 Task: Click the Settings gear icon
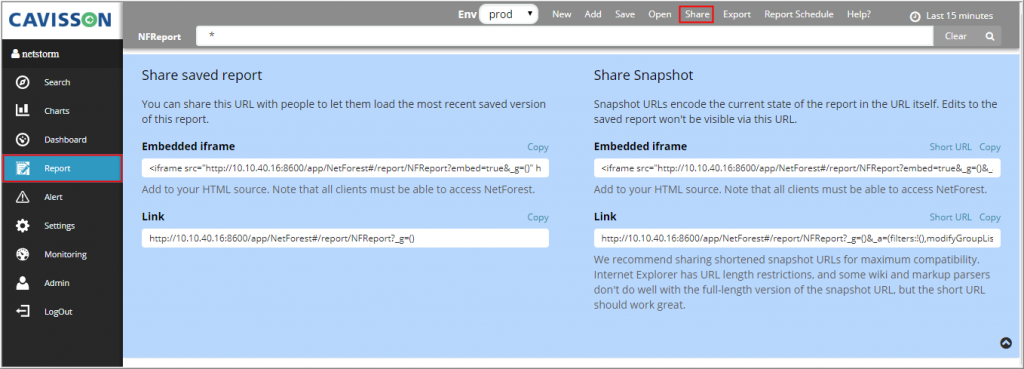click(x=23, y=226)
